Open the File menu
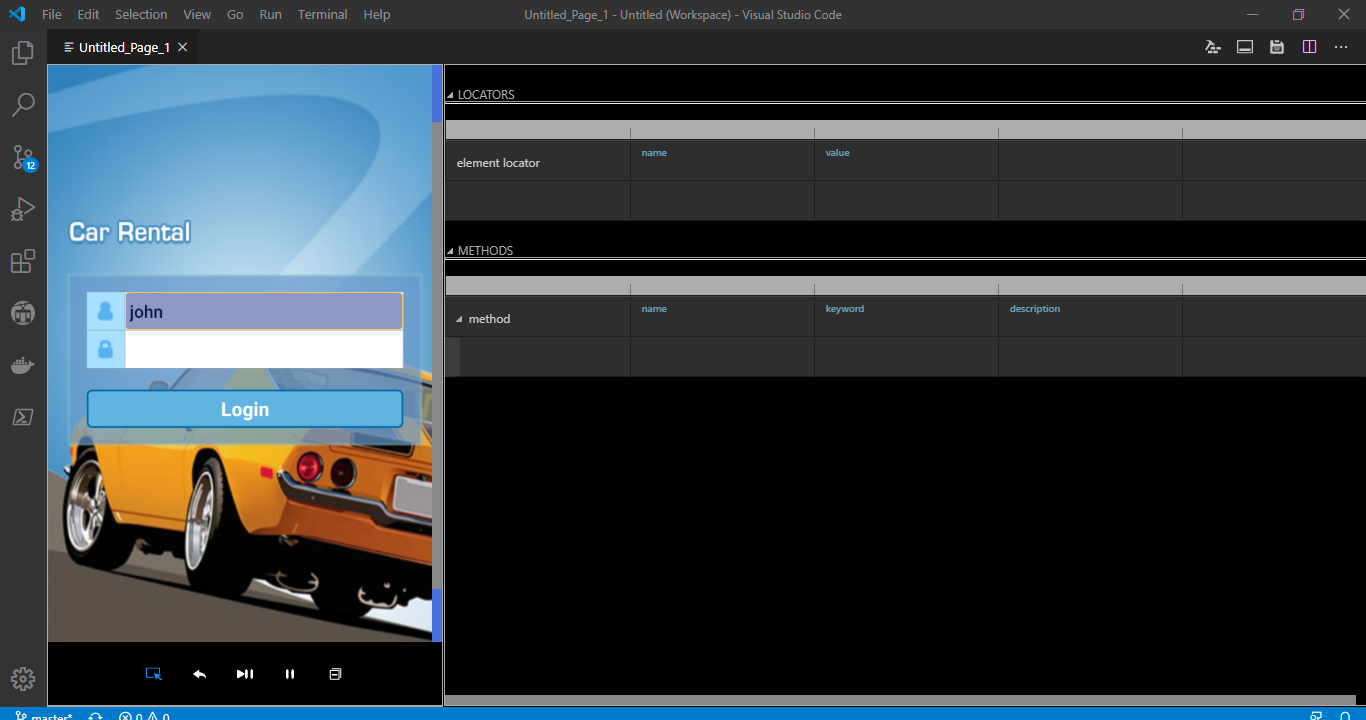Screen dimensions: 1366x720 [x=52, y=15]
